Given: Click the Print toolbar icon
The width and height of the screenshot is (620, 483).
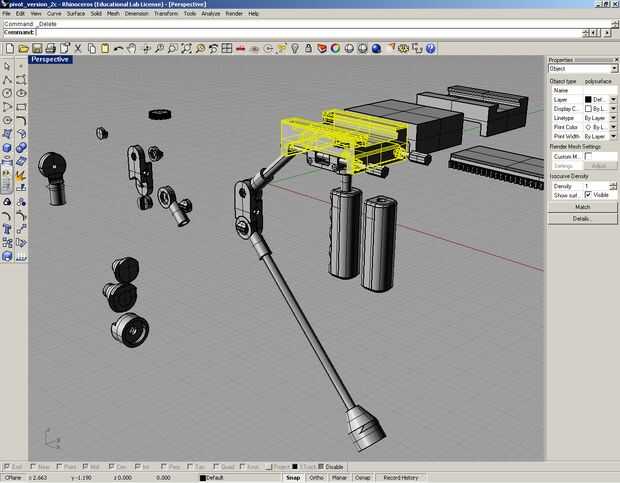Looking at the screenshot, I should 50,48.
